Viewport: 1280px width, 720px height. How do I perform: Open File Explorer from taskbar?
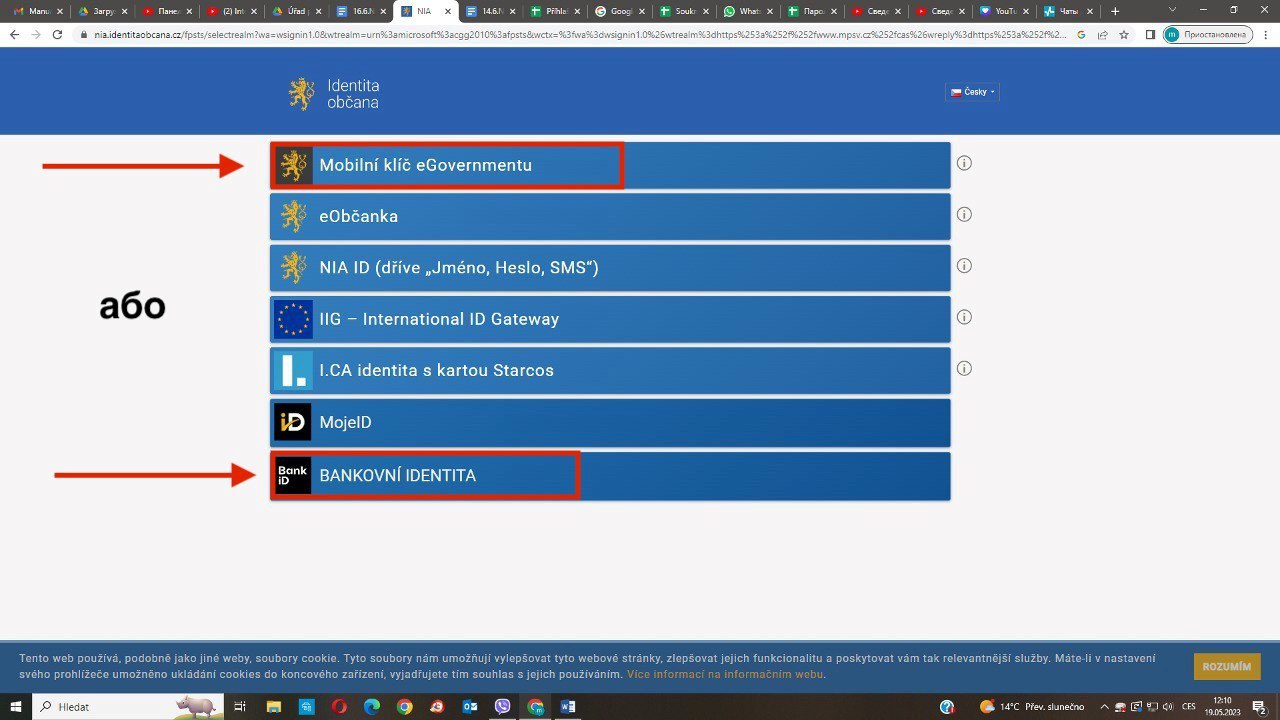[274, 707]
